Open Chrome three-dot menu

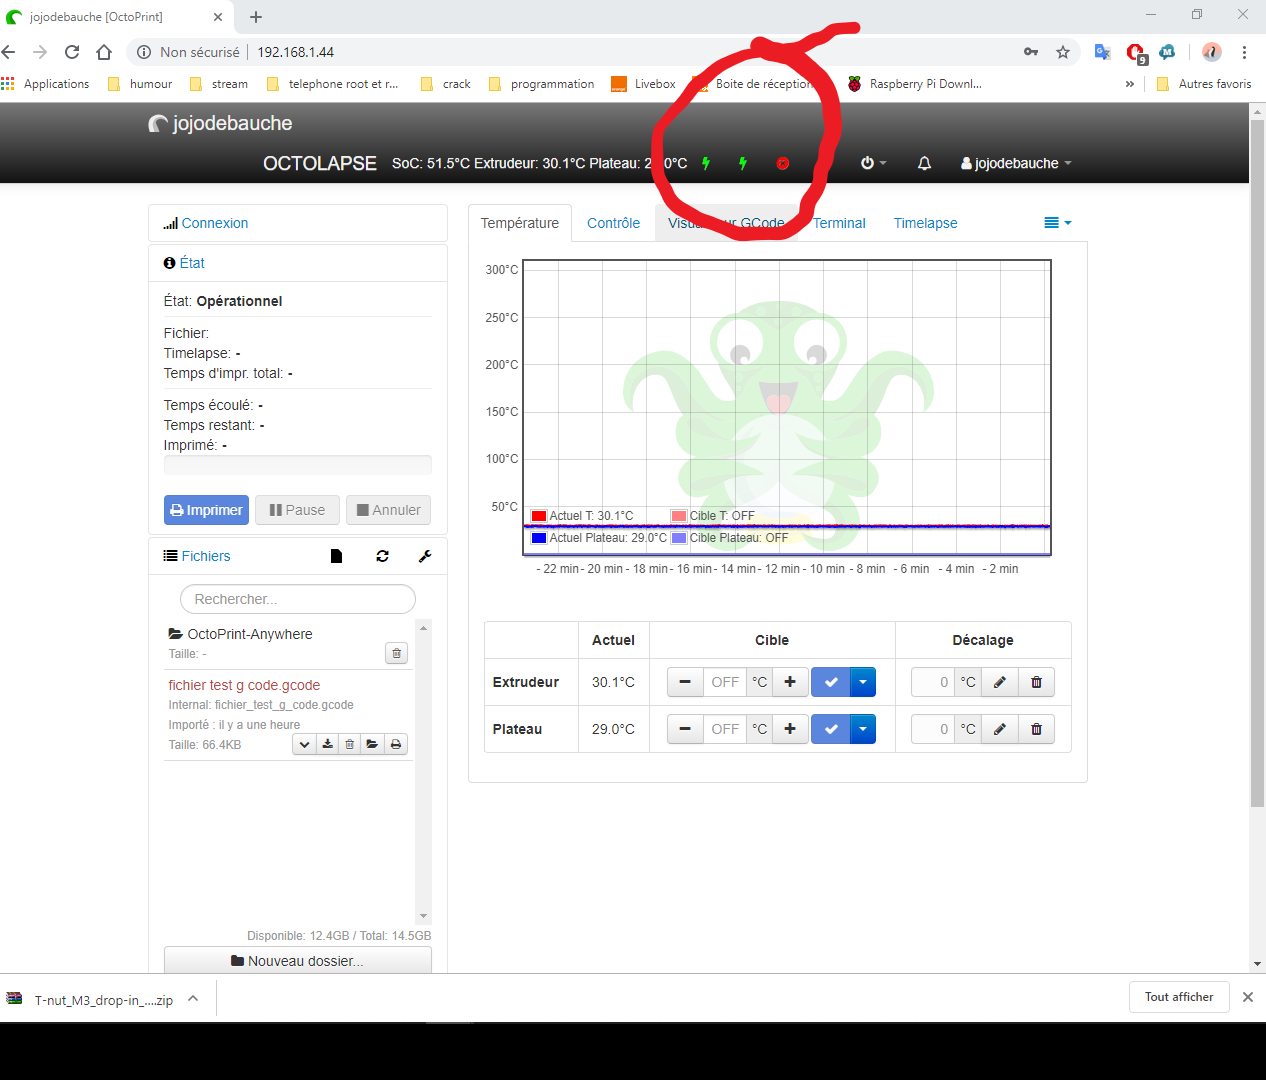pos(1244,52)
